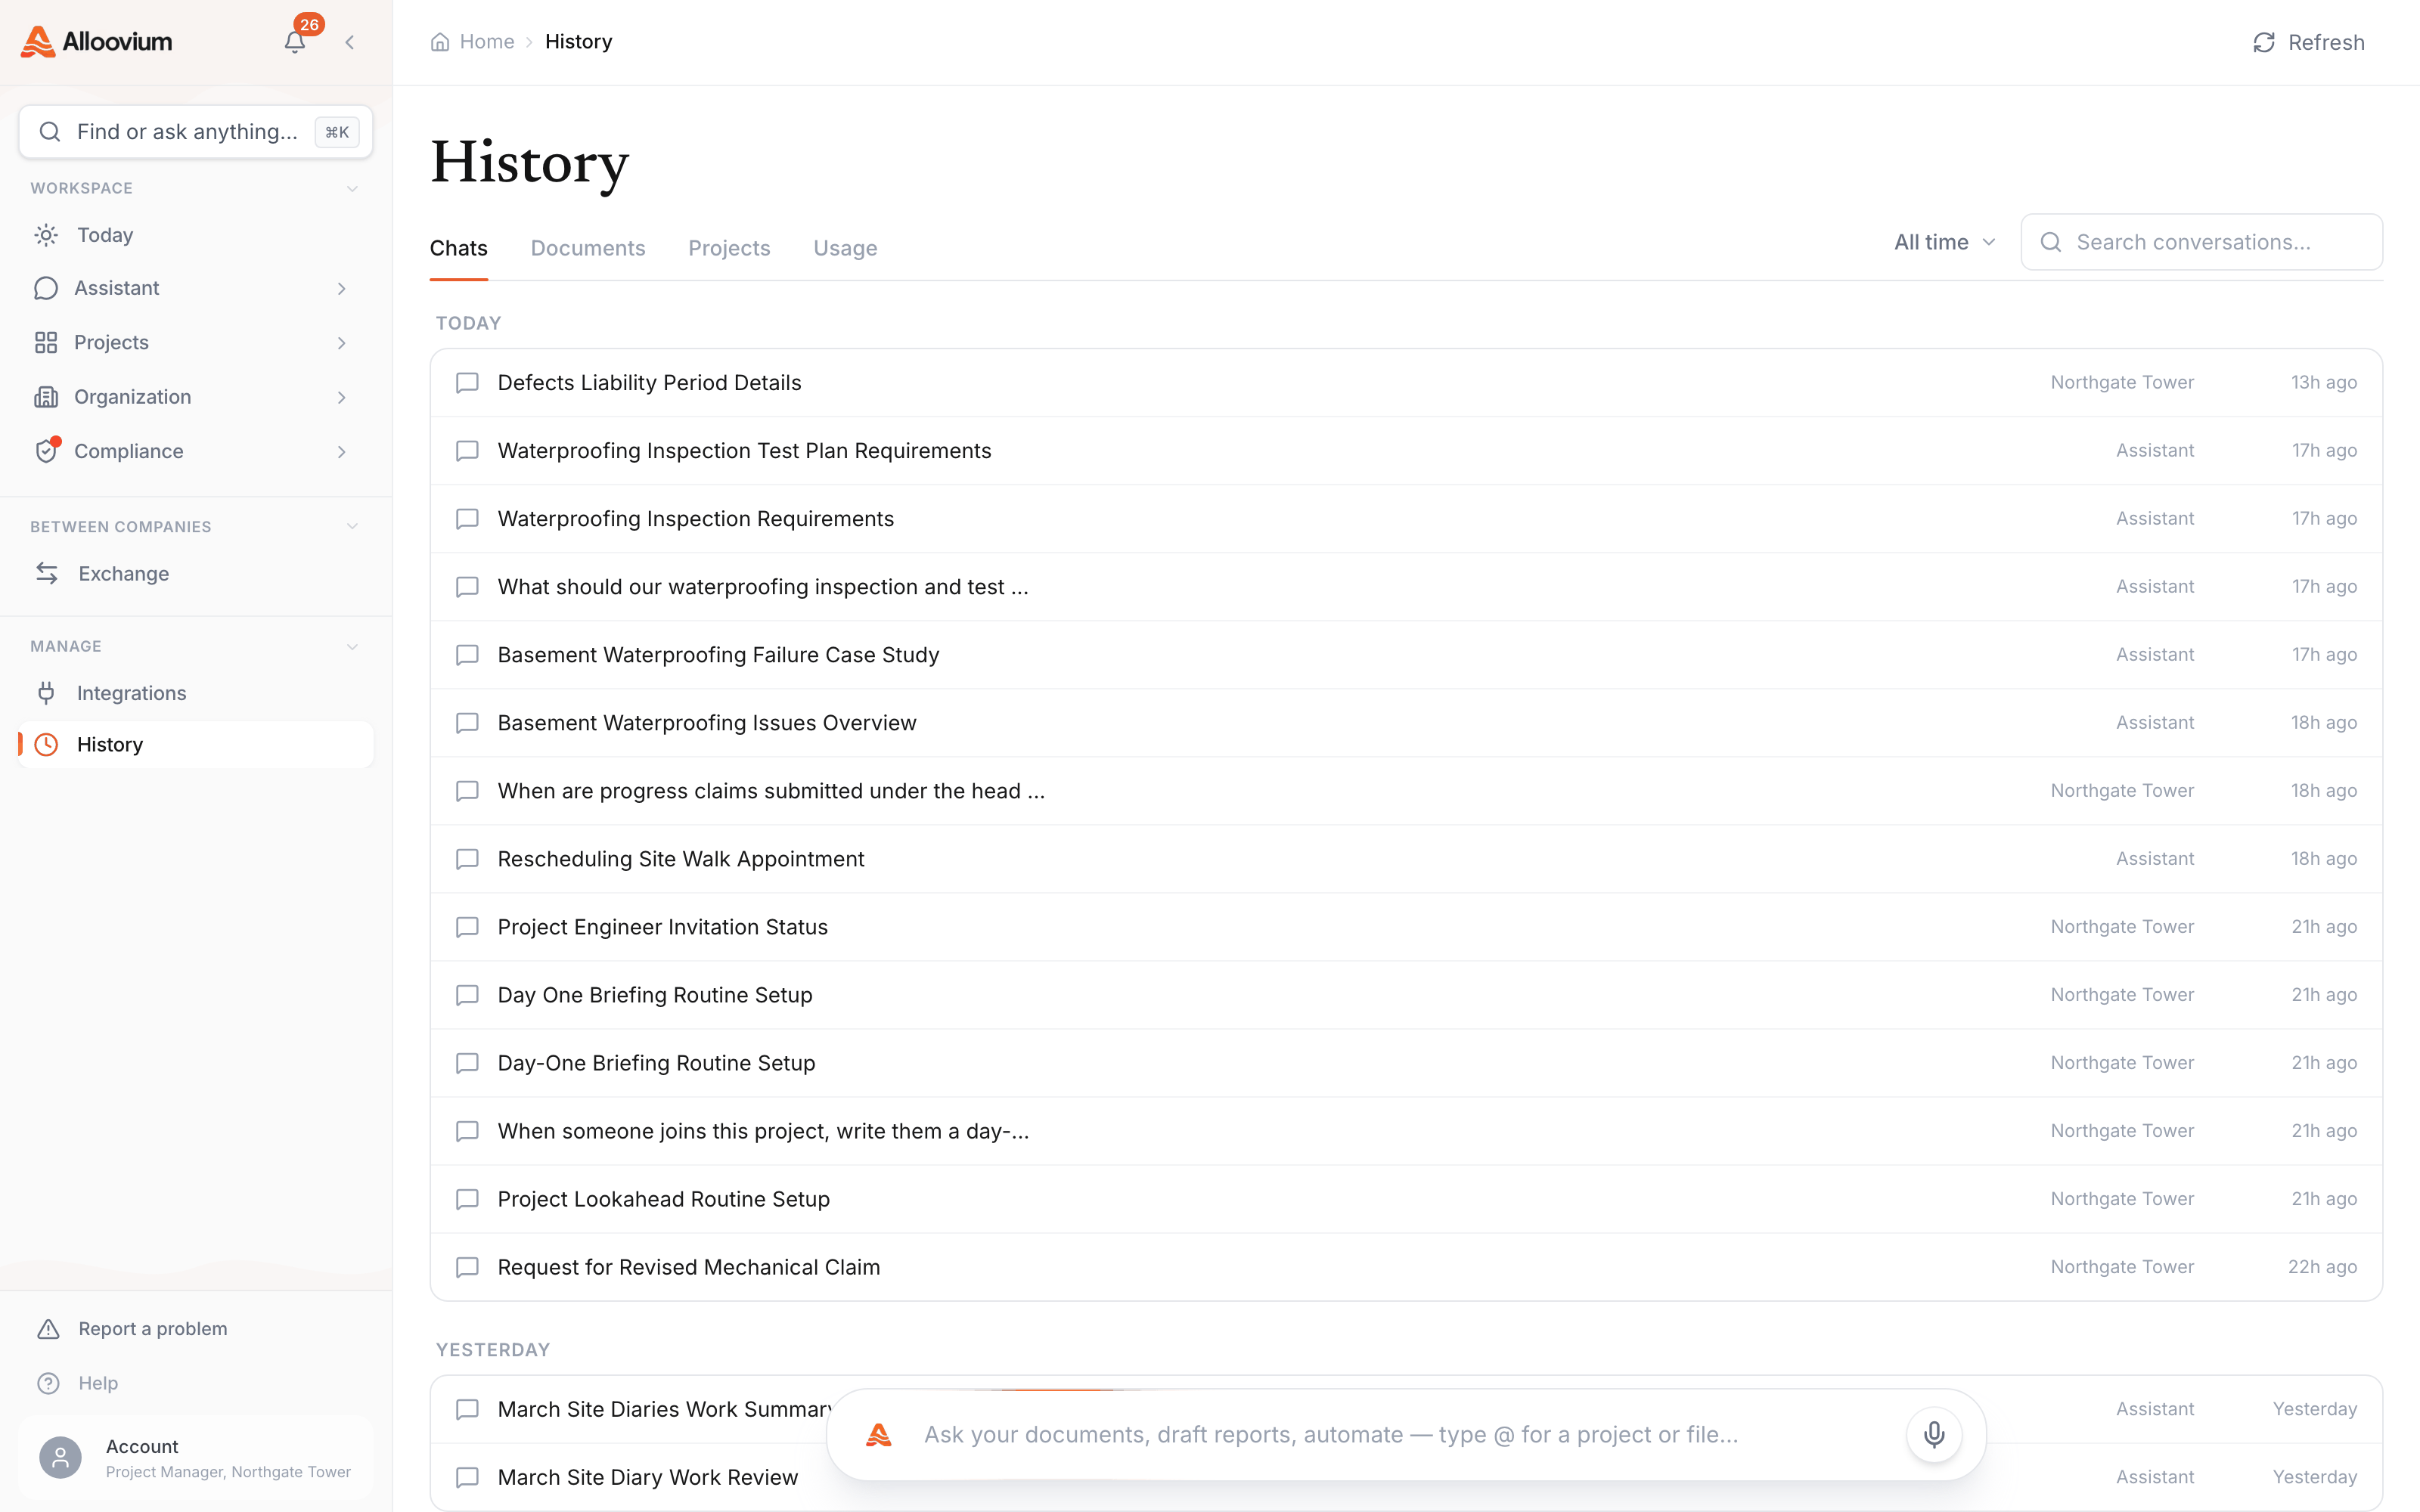Click the Today sun icon
2420x1512 pixels.
(46, 235)
